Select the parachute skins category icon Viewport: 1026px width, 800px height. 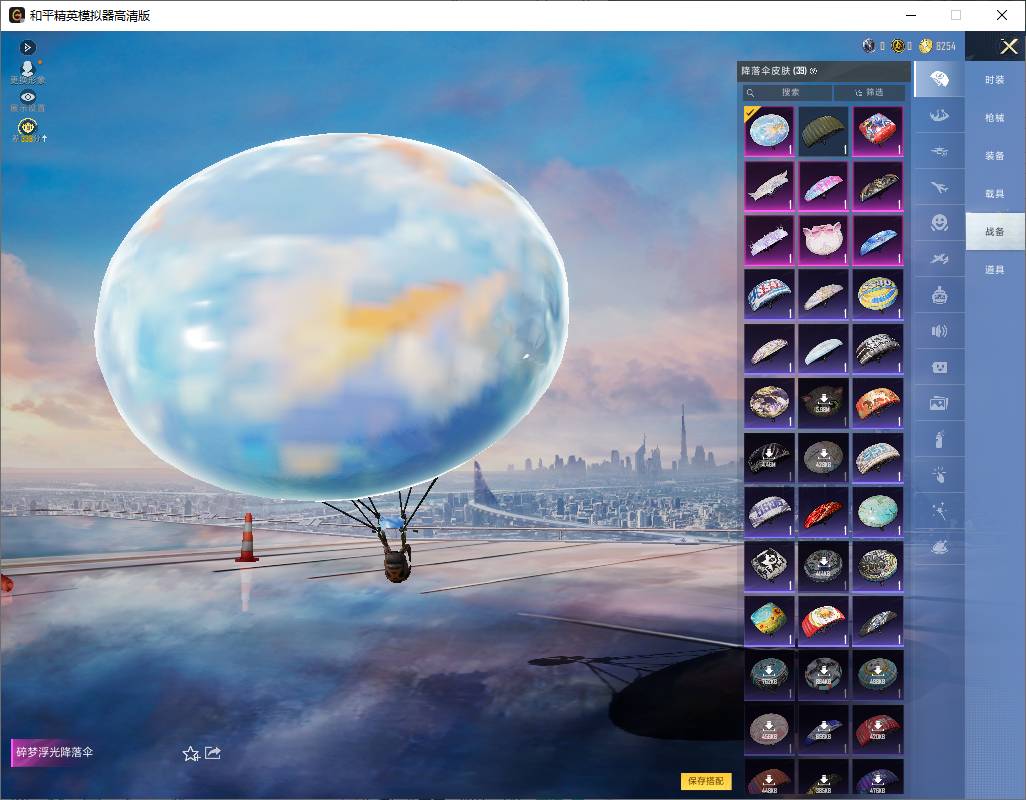[939, 79]
